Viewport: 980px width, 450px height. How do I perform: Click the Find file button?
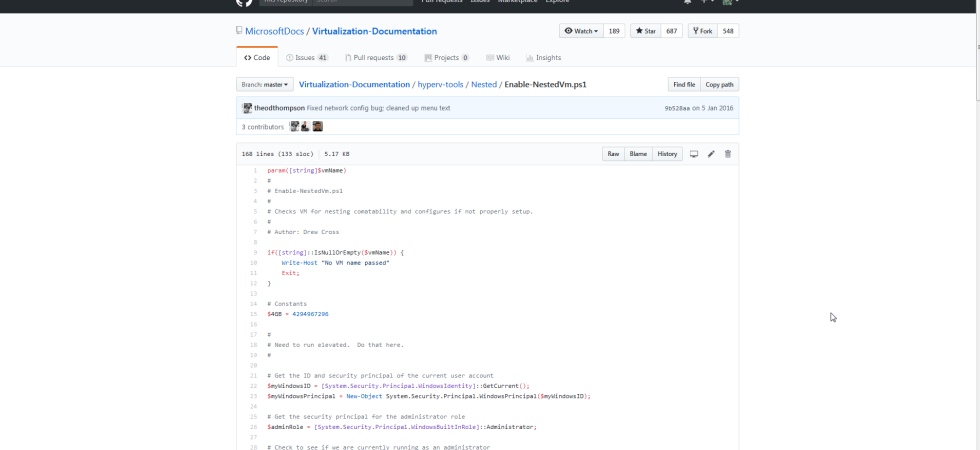pyautogui.click(x=684, y=84)
